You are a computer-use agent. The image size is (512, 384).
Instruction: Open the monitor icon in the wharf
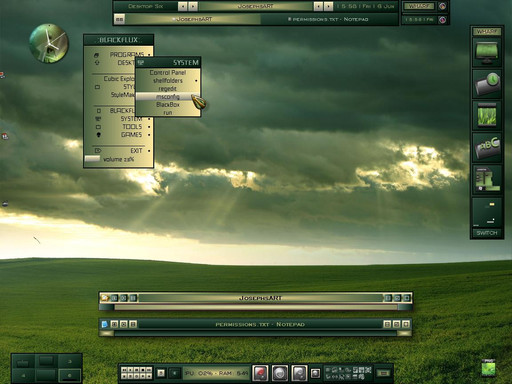(487, 53)
